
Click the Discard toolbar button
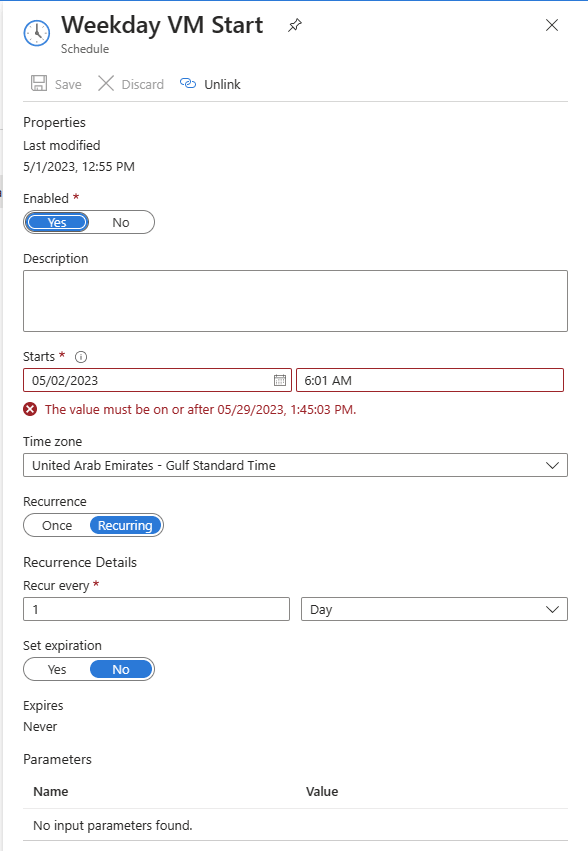131,84
